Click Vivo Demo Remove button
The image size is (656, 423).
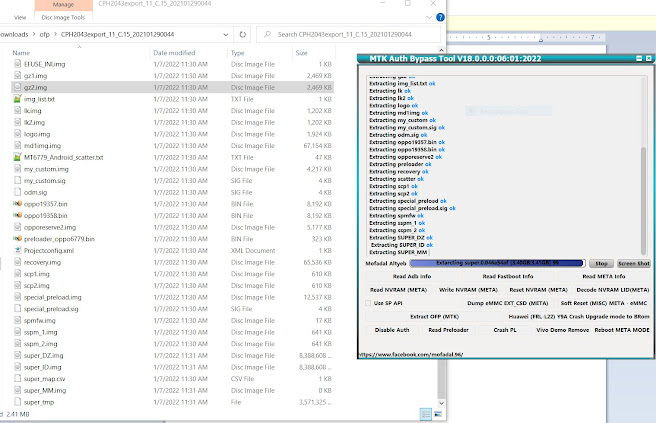coord(562,330)
